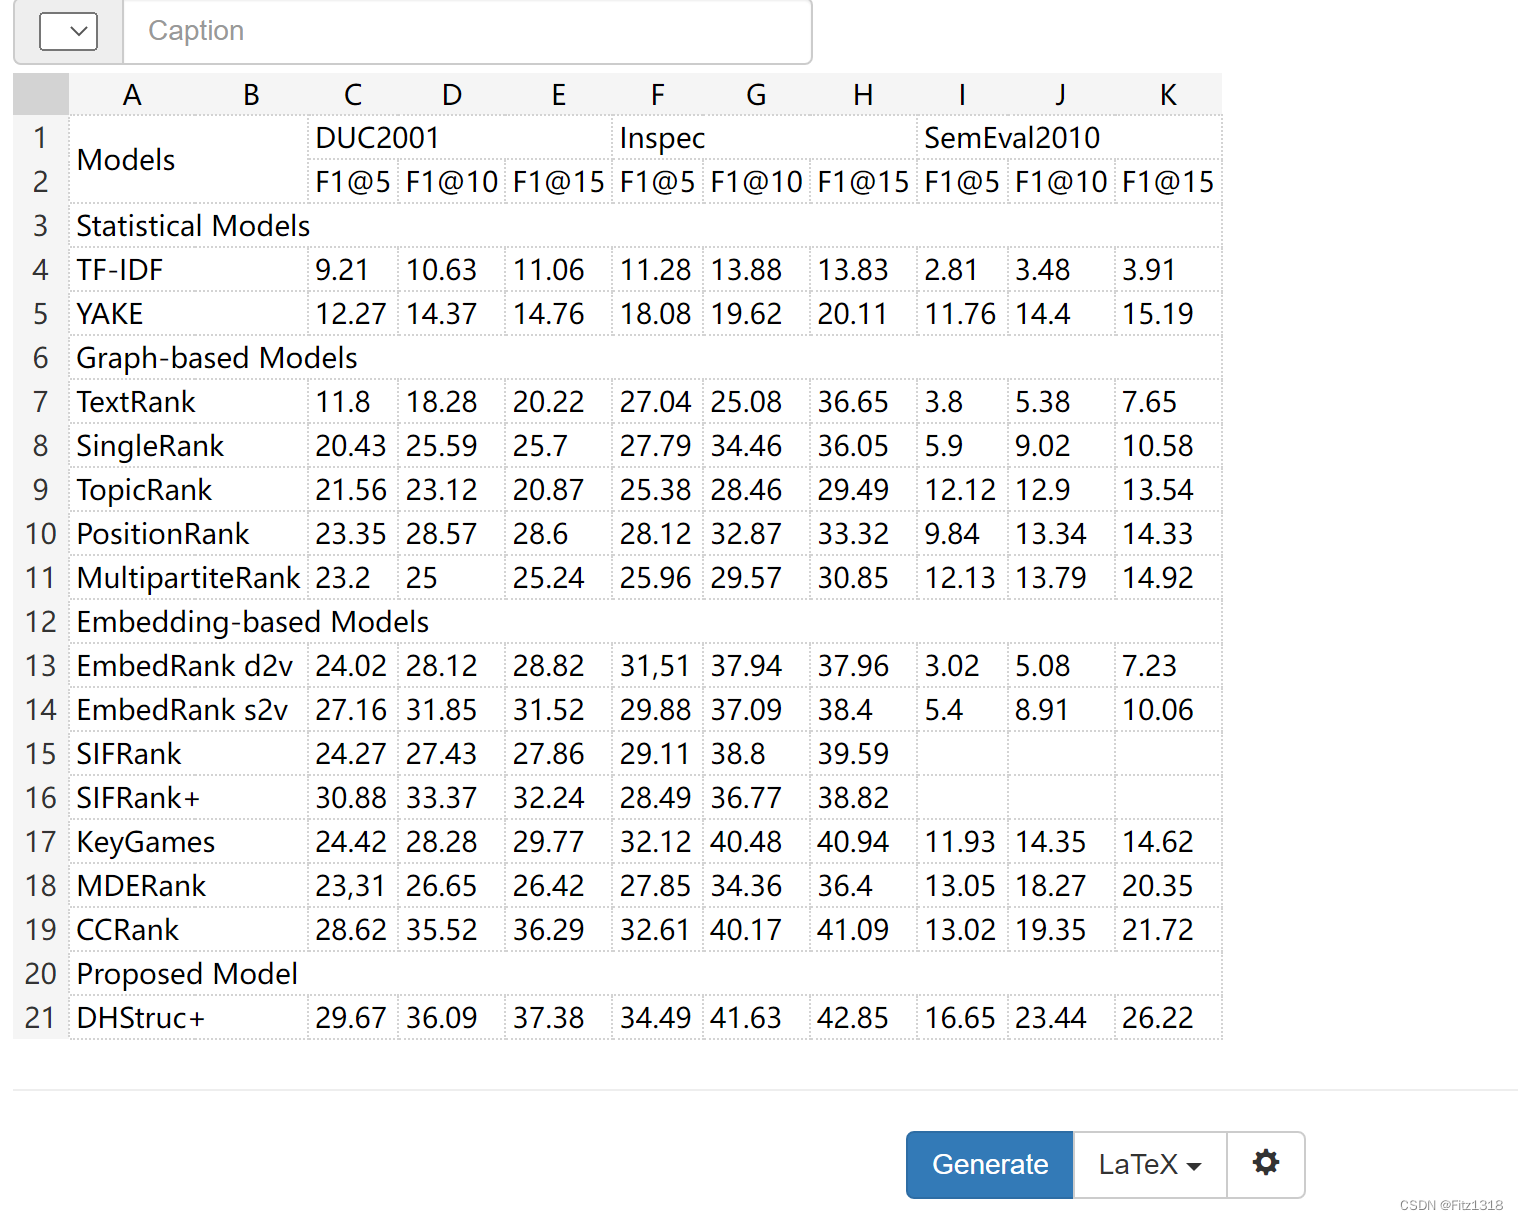Image resolution: width=1518 pixels, height=1220 pixels.
Task: Click the EmbedRank s2v cell
Action: [188, 710]
